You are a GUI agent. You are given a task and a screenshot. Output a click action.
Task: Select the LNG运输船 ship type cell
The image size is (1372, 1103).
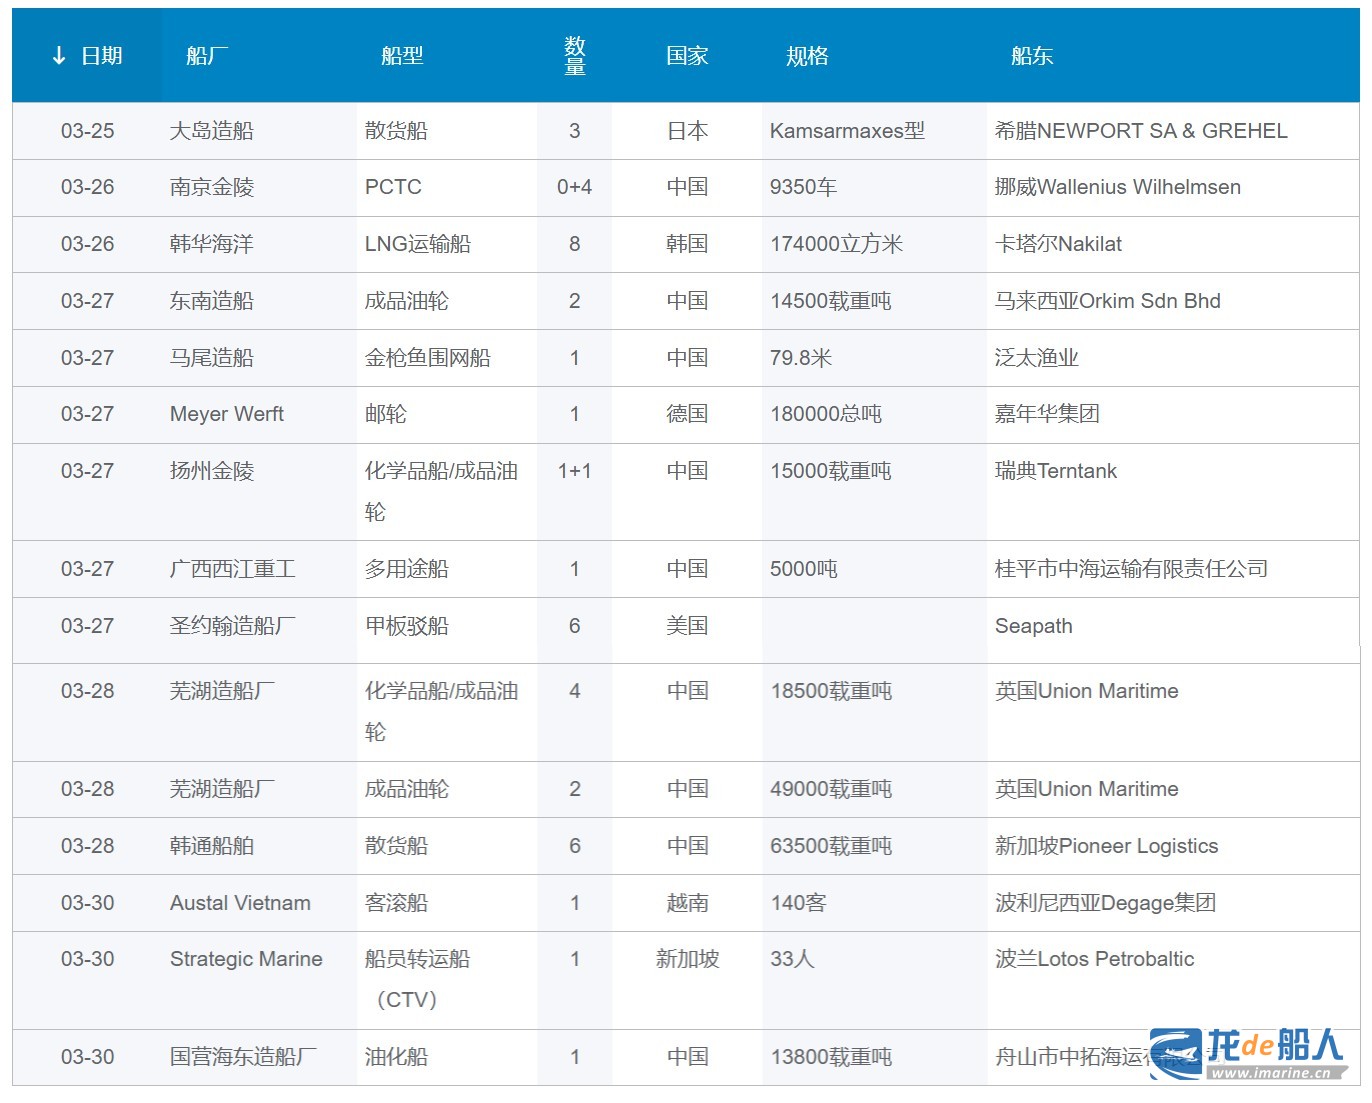click(418, 244)
